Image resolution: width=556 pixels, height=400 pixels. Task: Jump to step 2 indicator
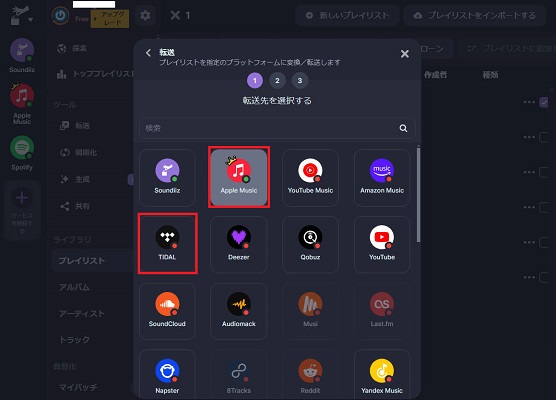pos(277,80)
